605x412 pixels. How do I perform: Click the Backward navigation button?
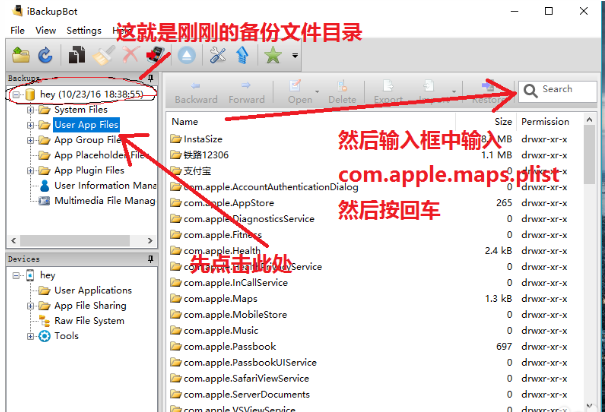(196, 93)
